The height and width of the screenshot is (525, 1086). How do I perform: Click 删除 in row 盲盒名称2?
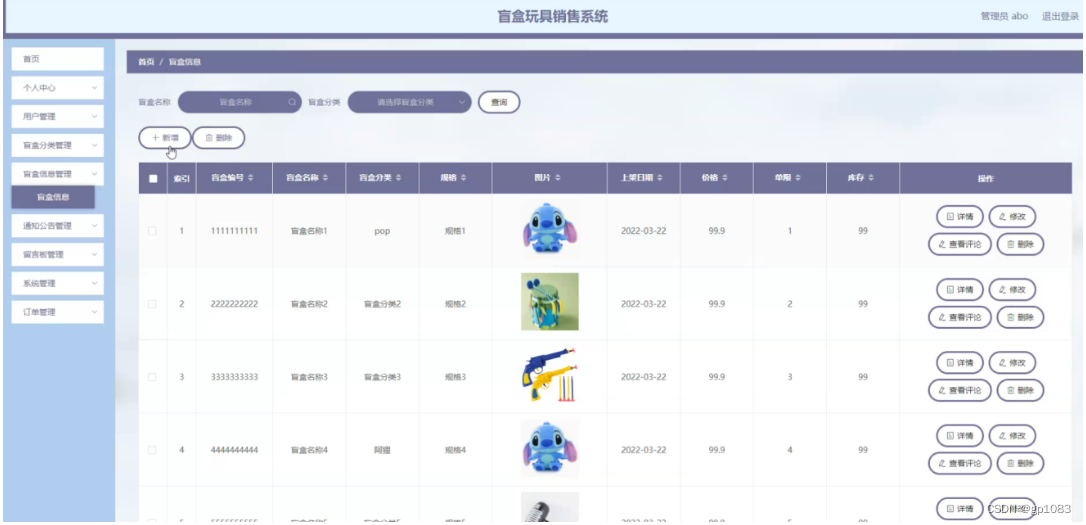(1020, 317)
